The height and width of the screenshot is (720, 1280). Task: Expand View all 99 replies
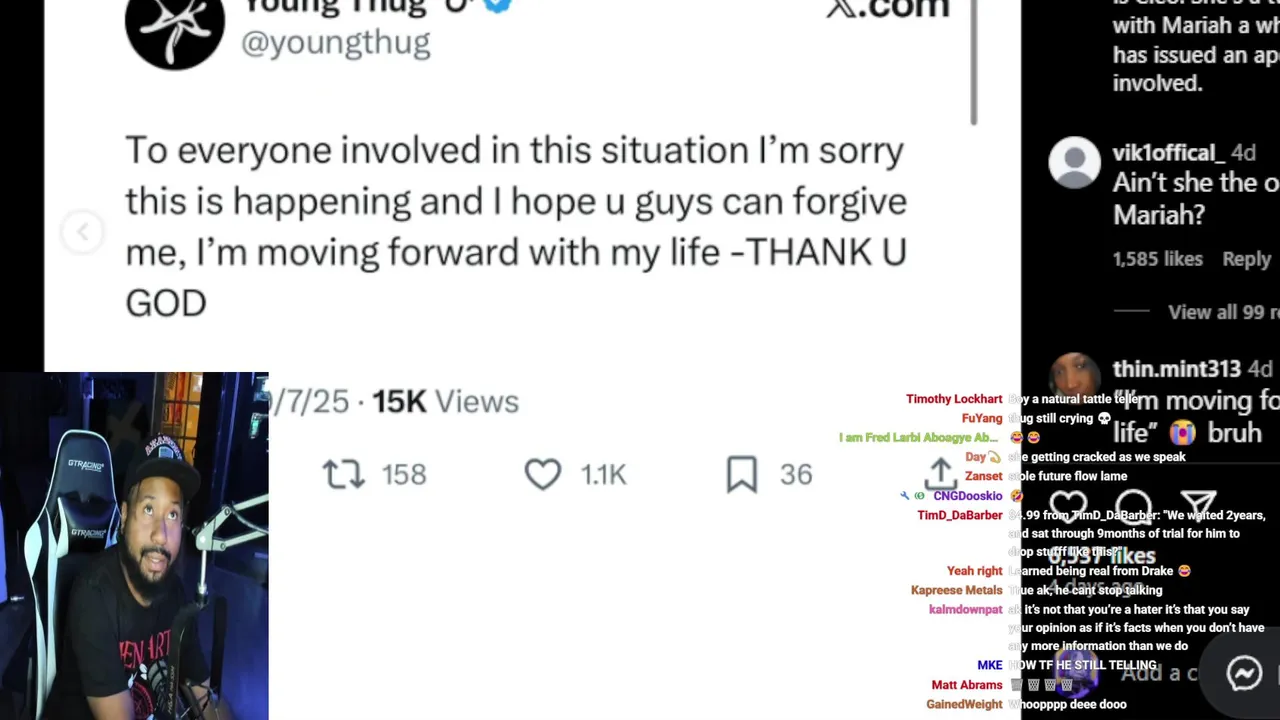1224,312
